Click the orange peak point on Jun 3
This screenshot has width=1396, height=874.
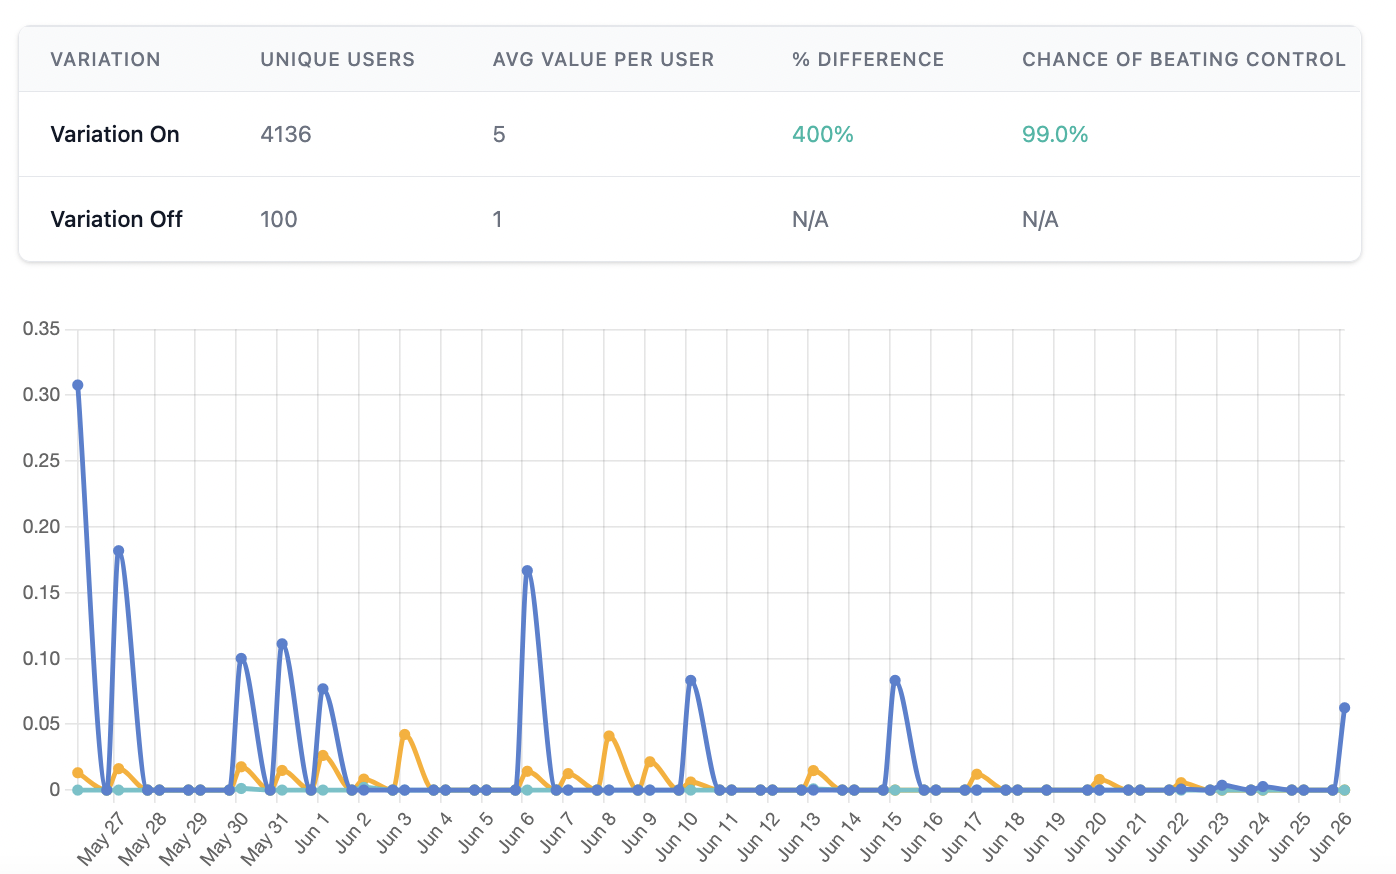(405, 734)
